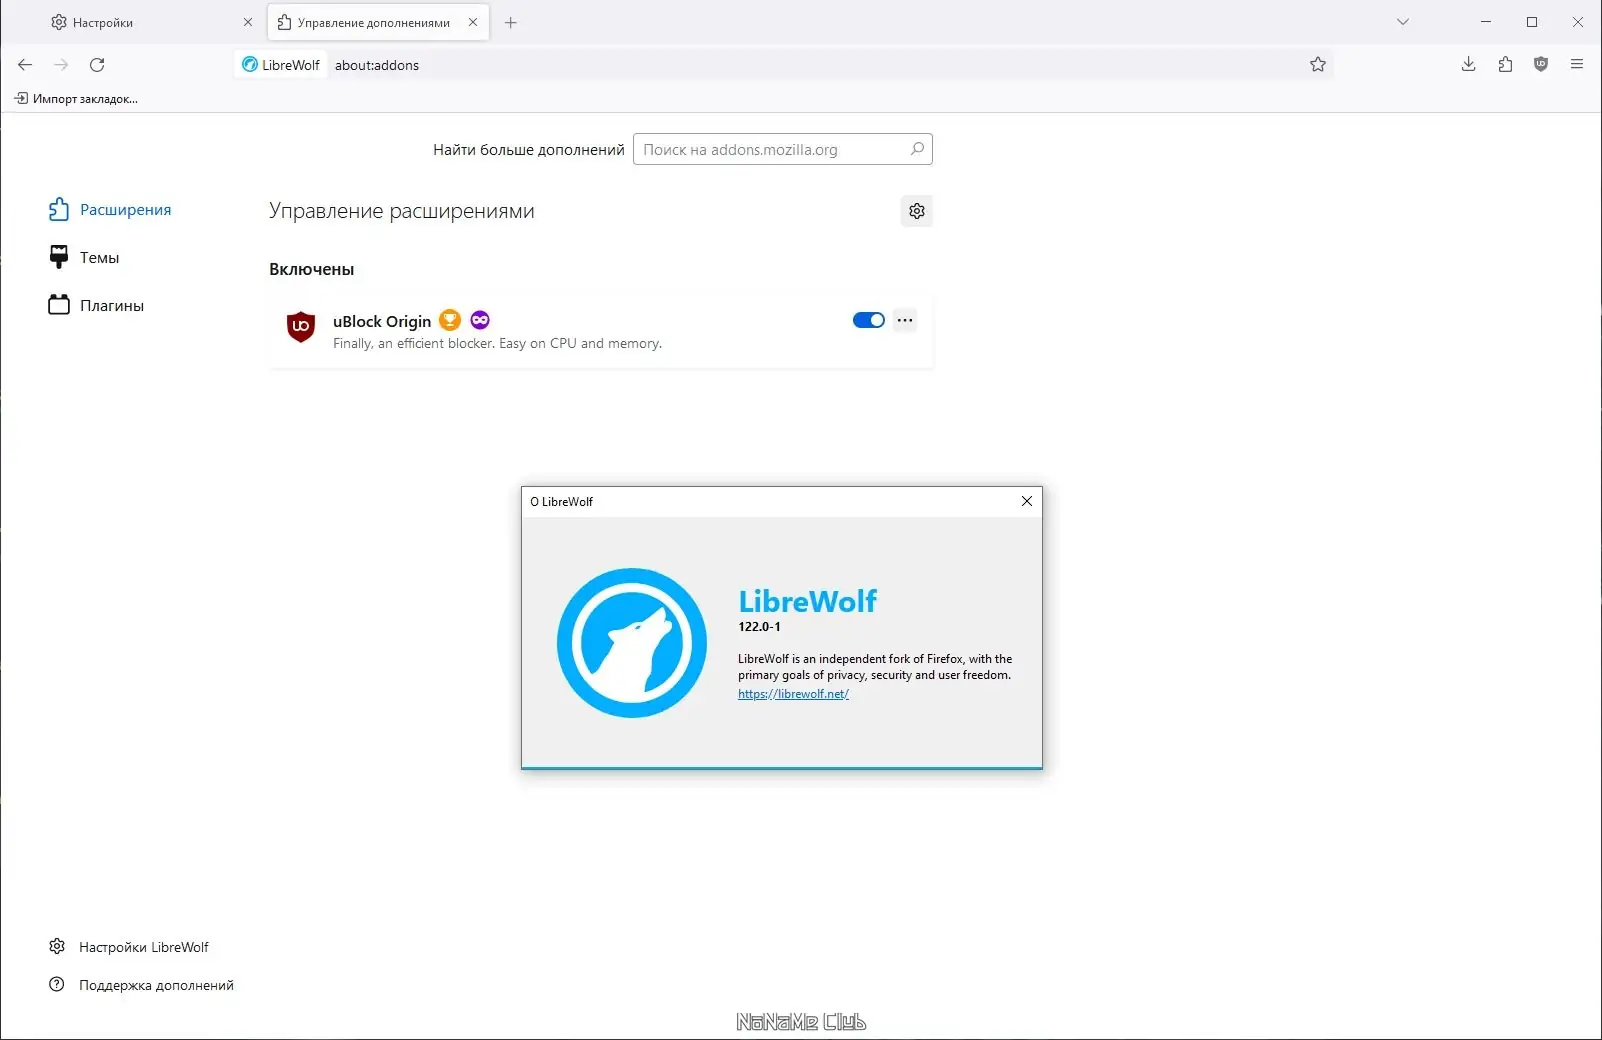Disable the uBlock Origin extension toggle
The width and height of the screenshot is (1602, 1040).
click(869, 320)
